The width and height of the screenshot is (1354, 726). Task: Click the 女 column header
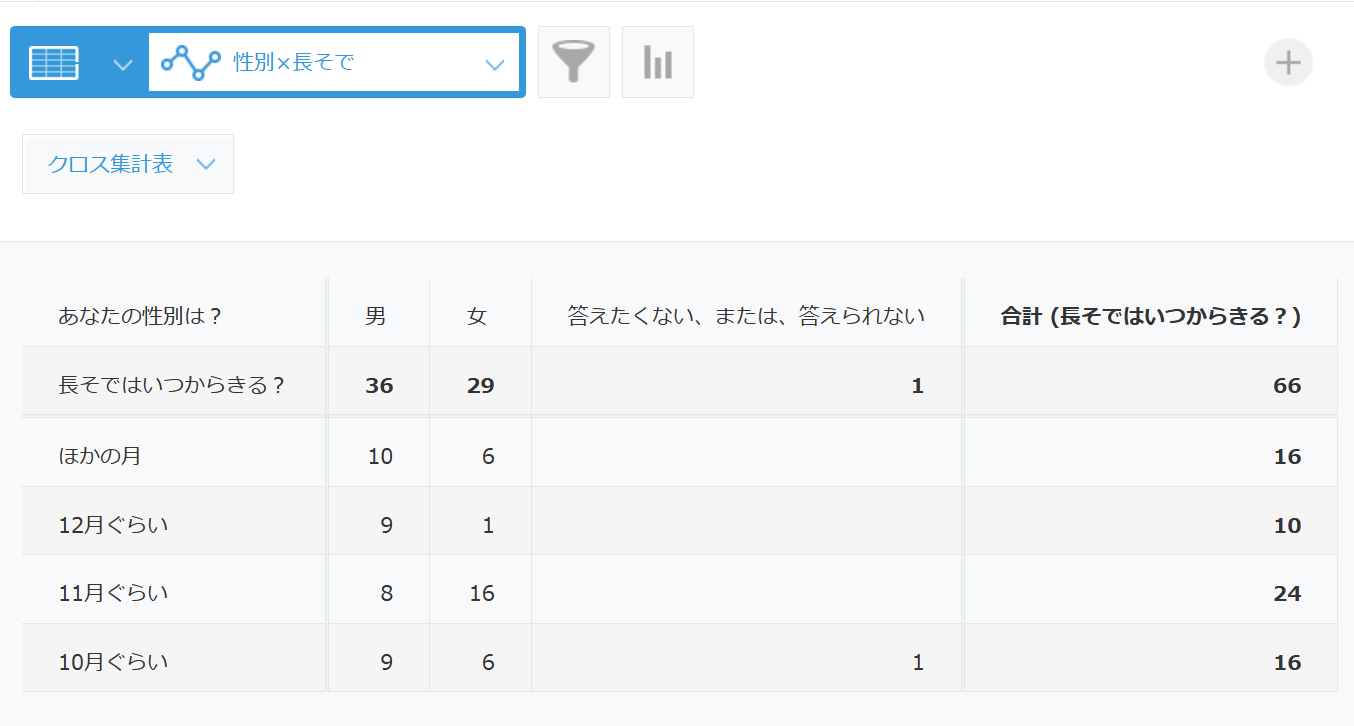coord(478,317)
